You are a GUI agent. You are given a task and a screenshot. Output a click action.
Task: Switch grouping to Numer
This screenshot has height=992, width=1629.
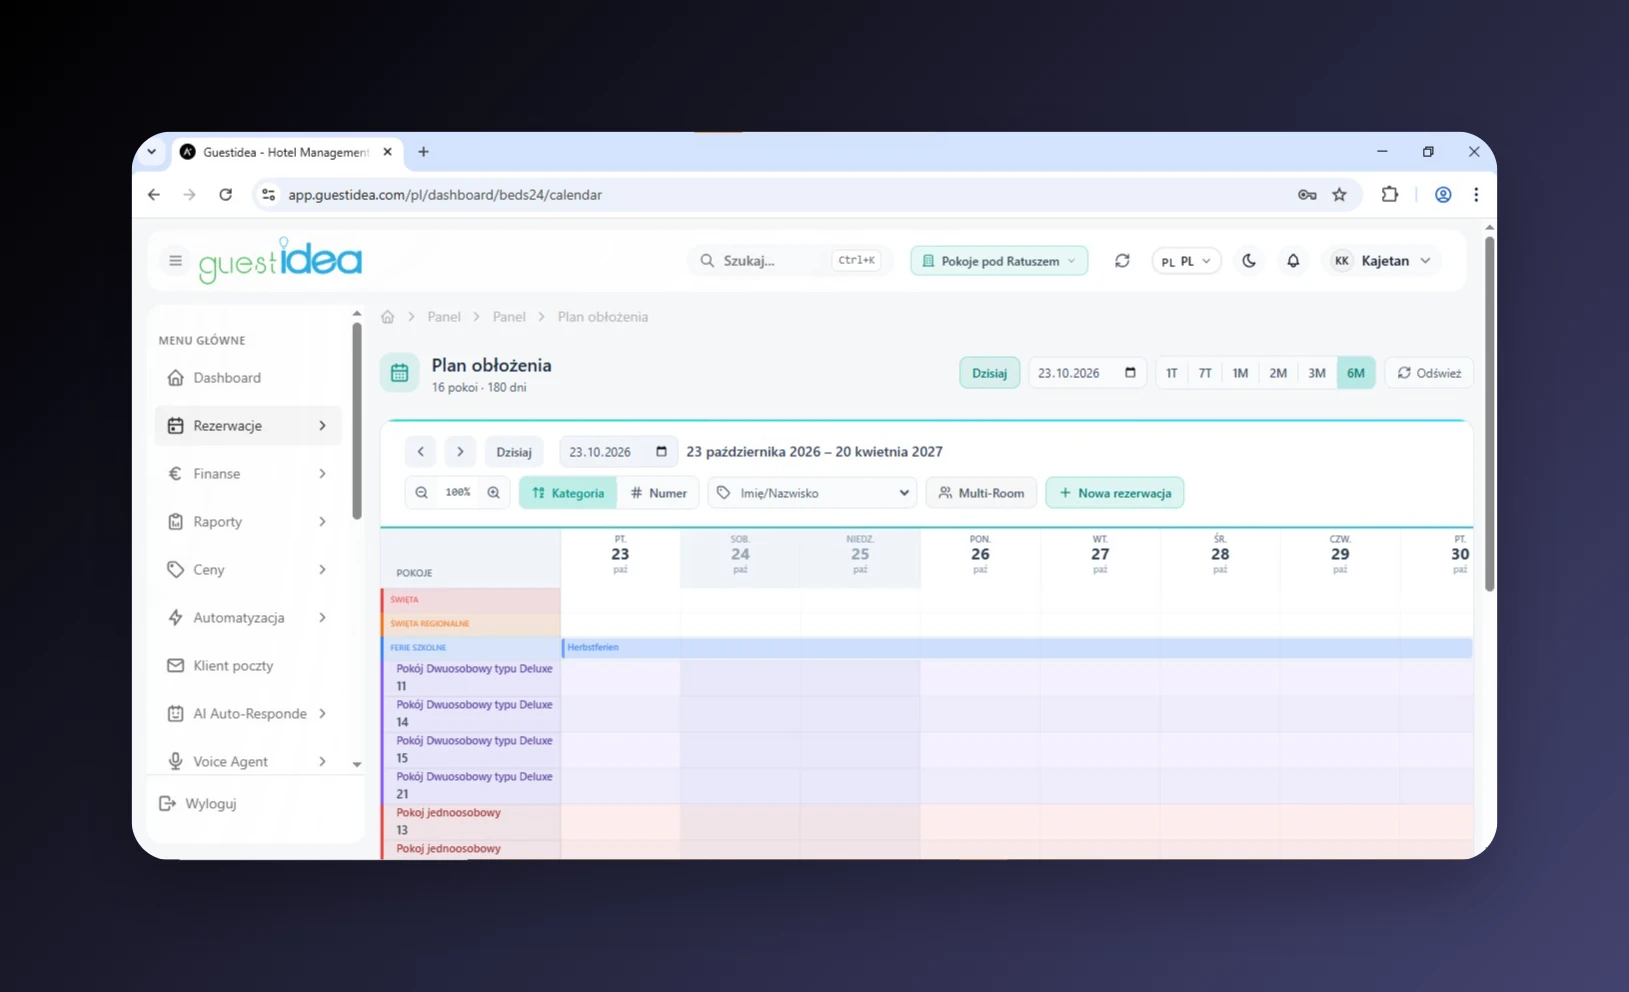(658, 493)
